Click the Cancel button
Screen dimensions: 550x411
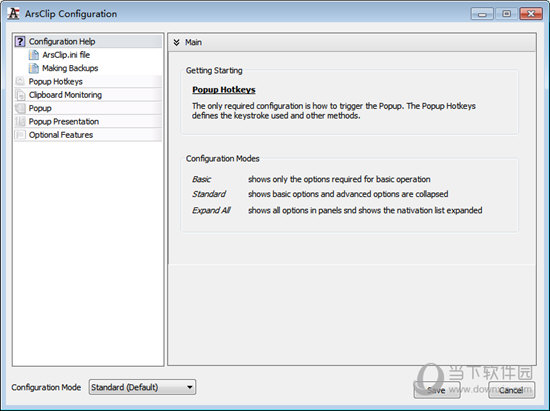point(511,390)
